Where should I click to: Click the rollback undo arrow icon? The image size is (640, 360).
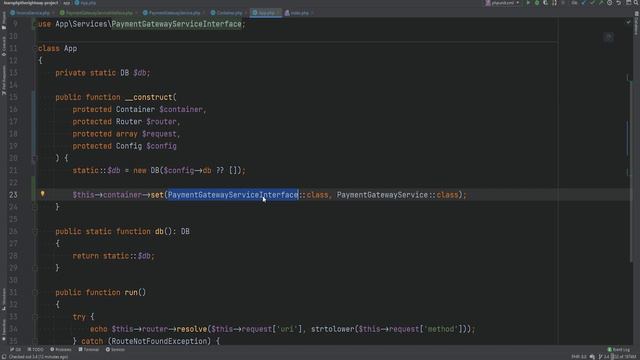coord(618,3)
